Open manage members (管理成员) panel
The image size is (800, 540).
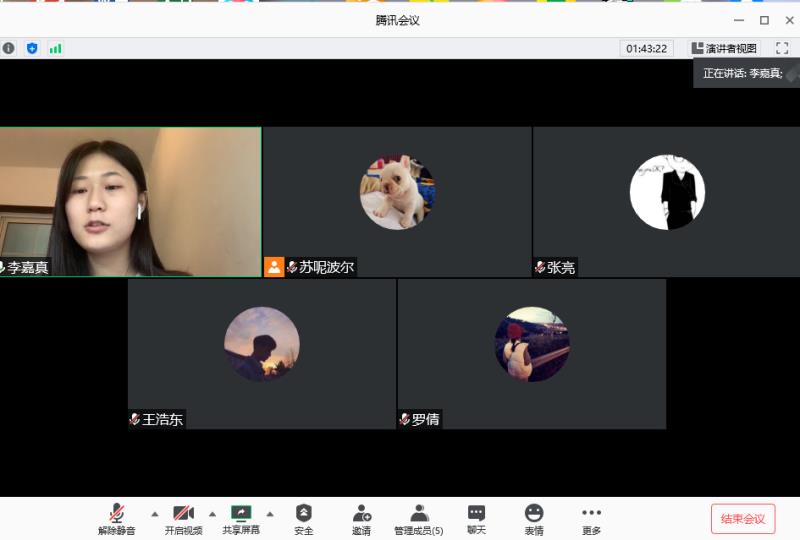(418, 519)
